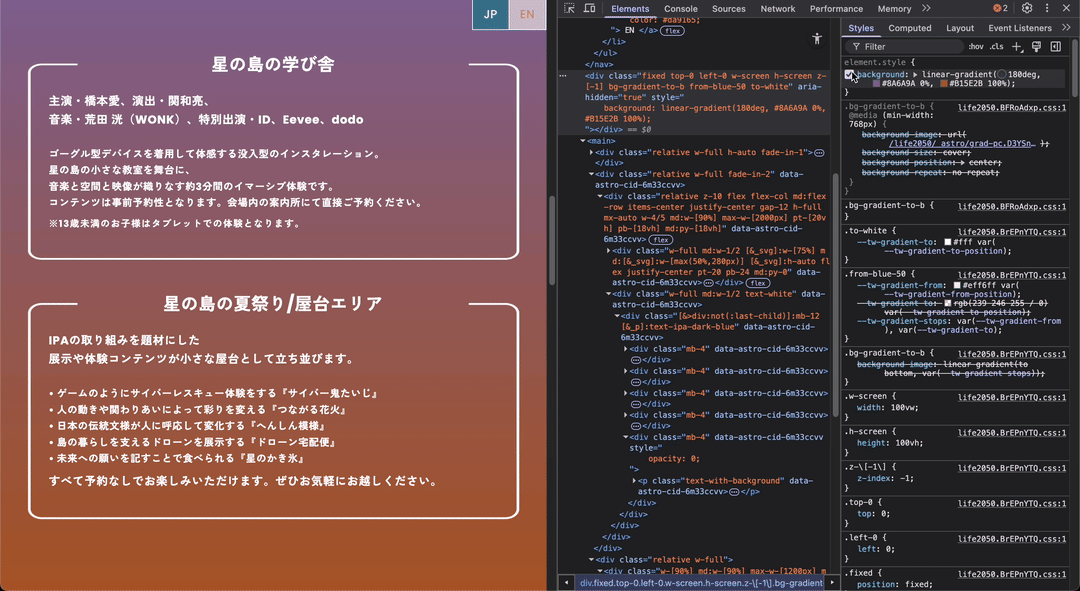The width and height of the screenshot is (1080, 591).
Task: Switch to Computed styles tab
Action: click(909, 28)
